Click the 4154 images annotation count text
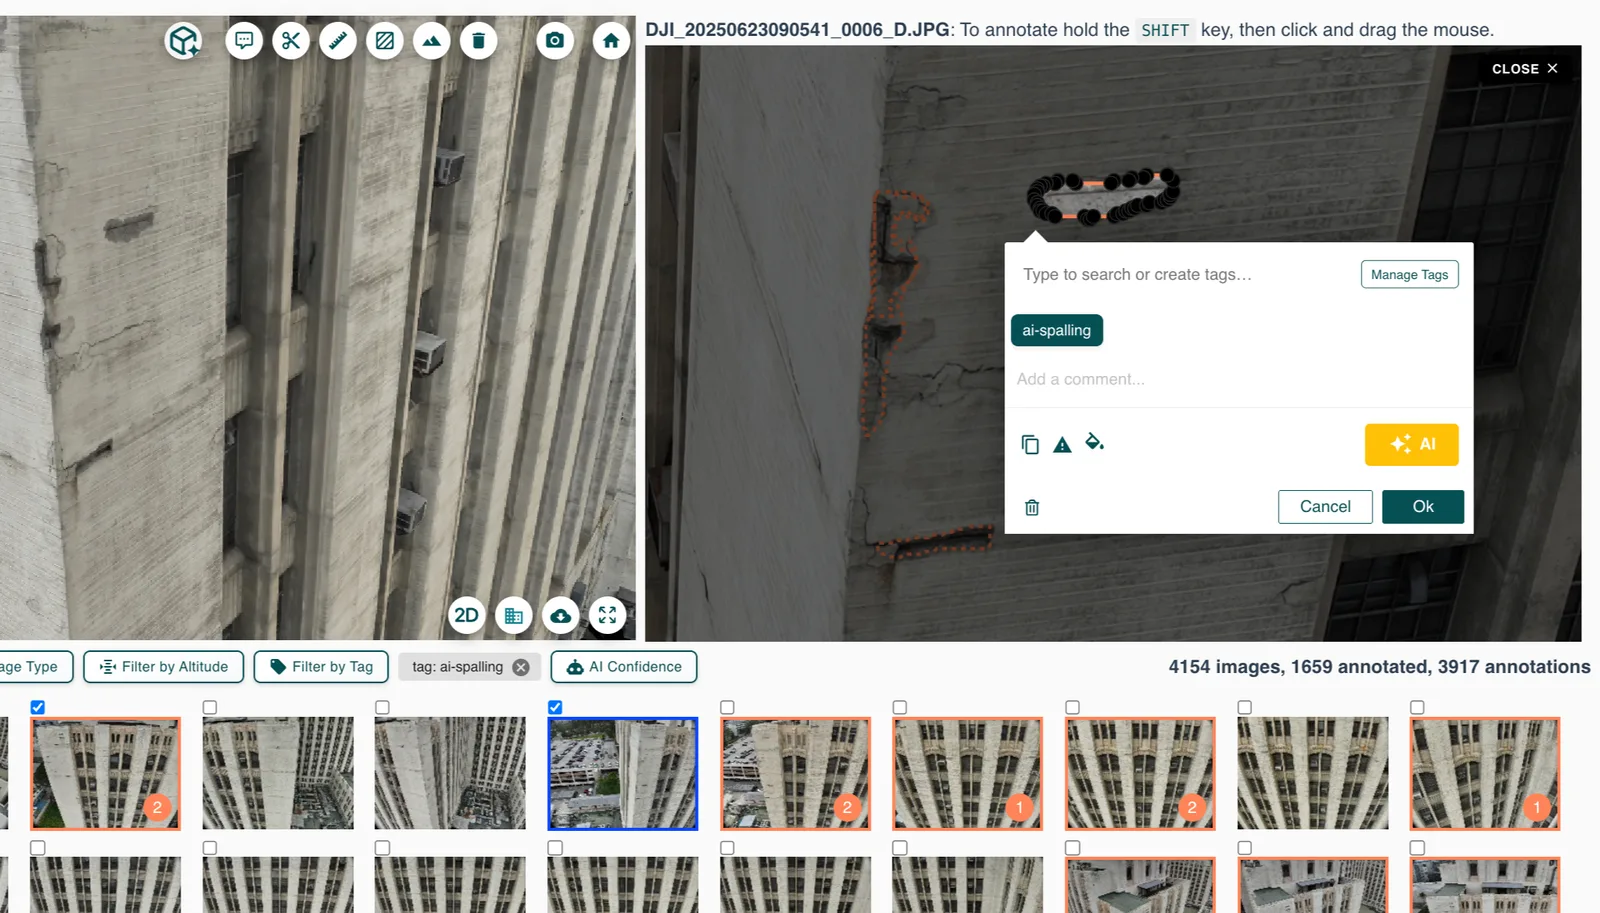Viewport: 1600px width, 913px height. [1379, 667]
